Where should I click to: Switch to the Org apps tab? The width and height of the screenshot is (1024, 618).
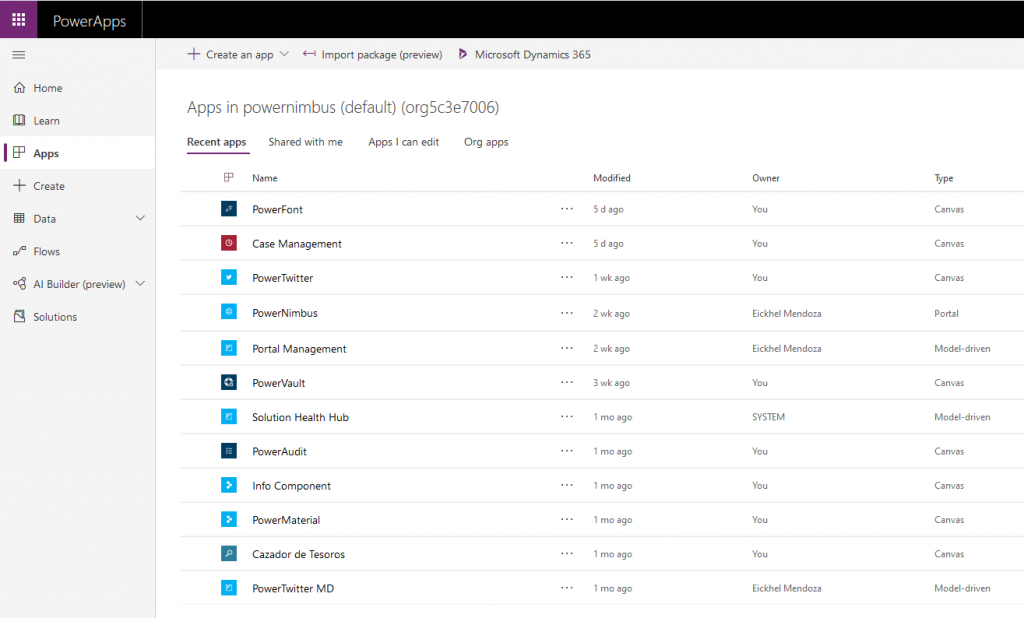click(x=486, y=142)
